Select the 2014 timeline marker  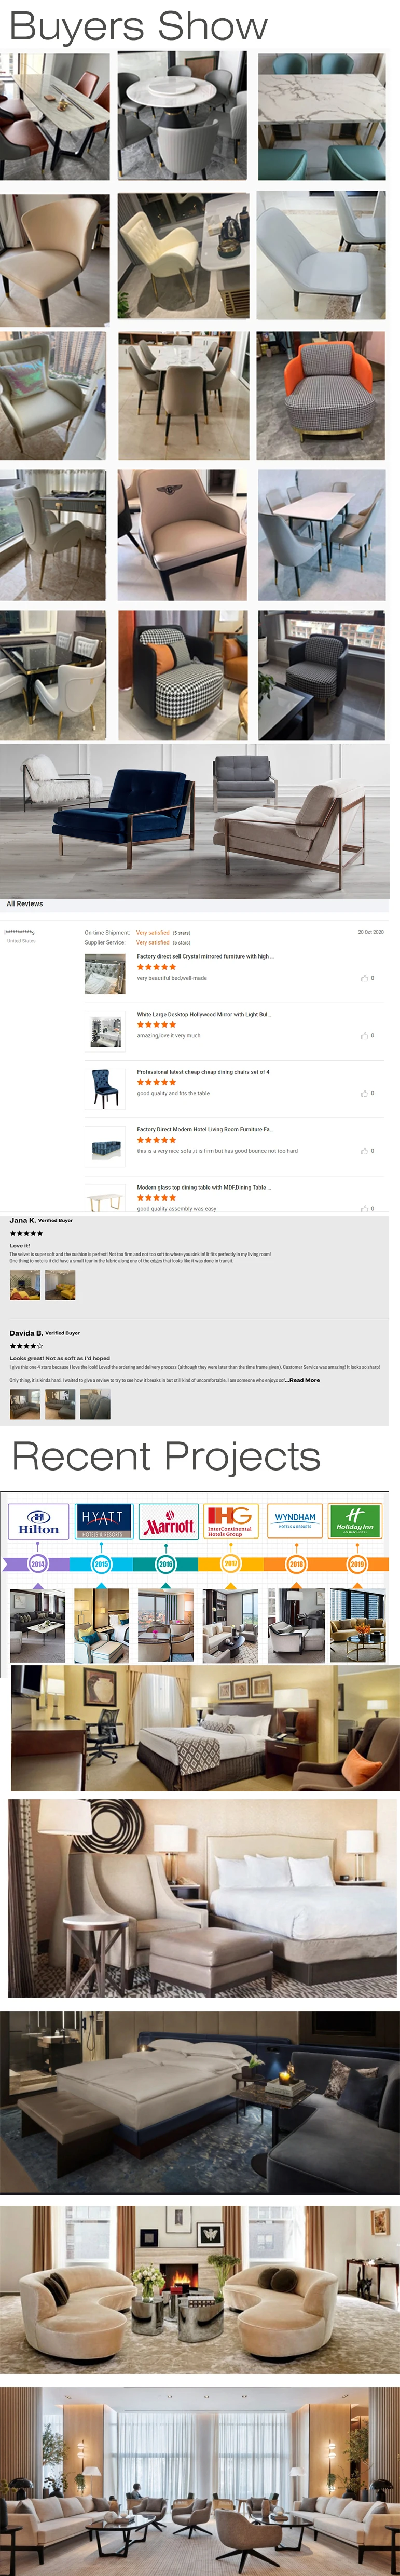pos(37,1563)
